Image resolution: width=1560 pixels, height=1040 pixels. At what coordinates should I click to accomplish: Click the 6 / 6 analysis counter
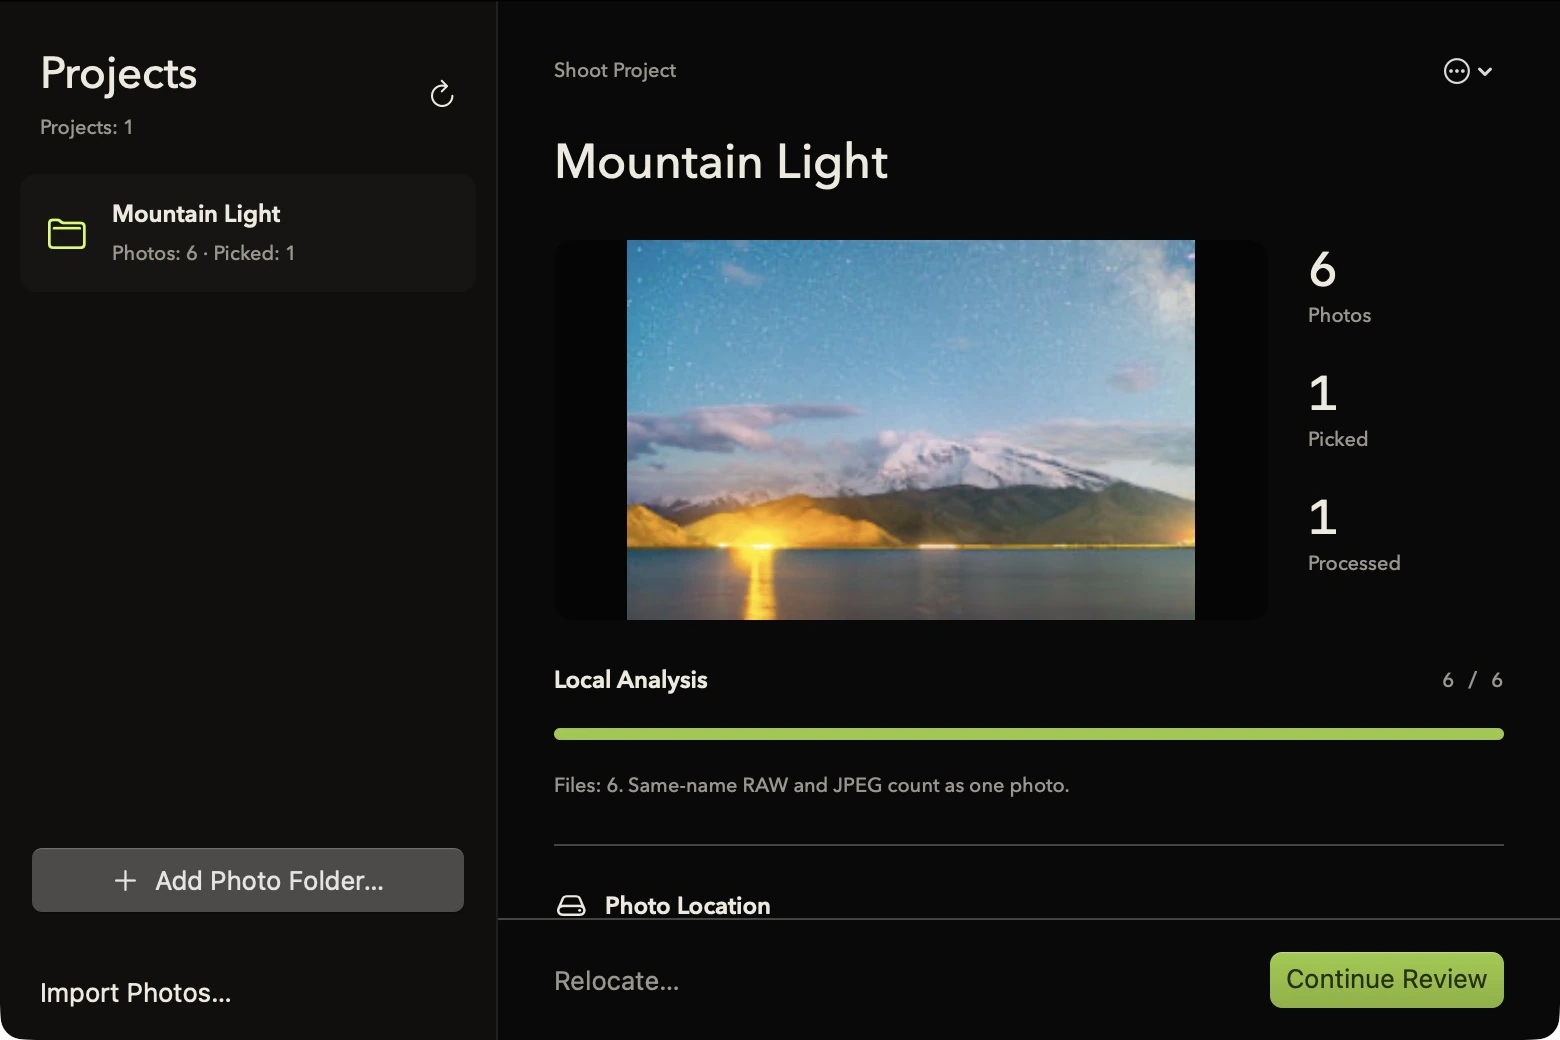(x=1472, y=680)
